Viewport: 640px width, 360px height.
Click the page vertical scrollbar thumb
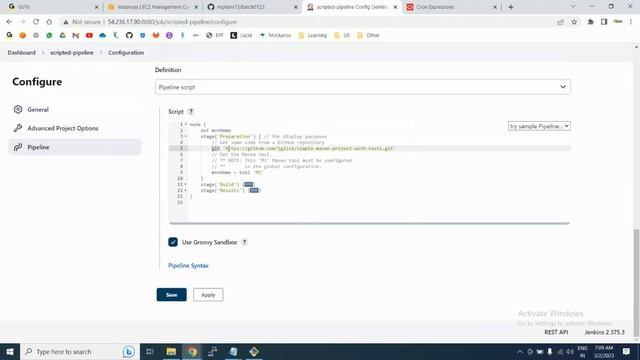[636, 284]
